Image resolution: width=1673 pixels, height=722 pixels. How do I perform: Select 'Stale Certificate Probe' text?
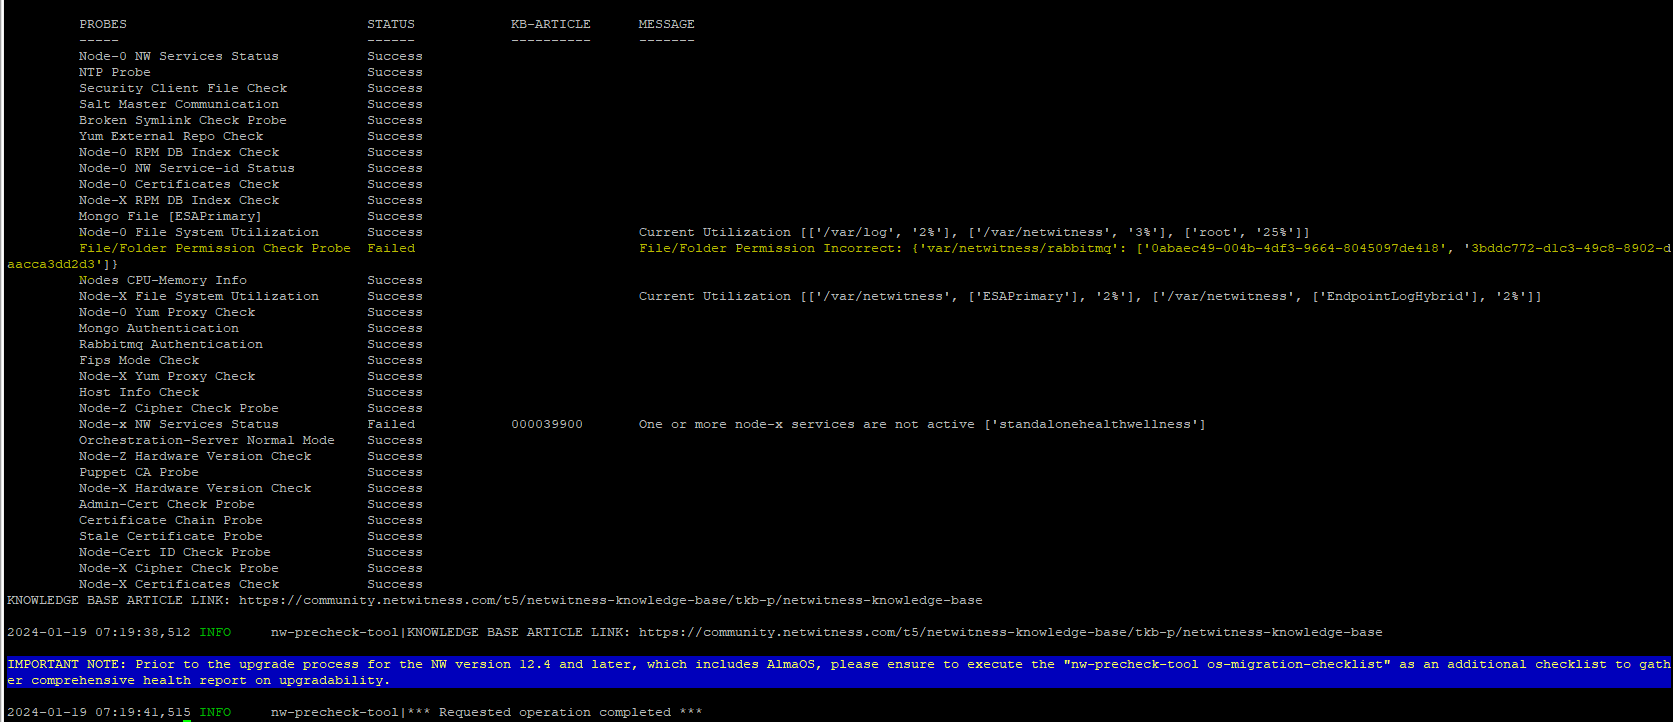tap(171, 536)
